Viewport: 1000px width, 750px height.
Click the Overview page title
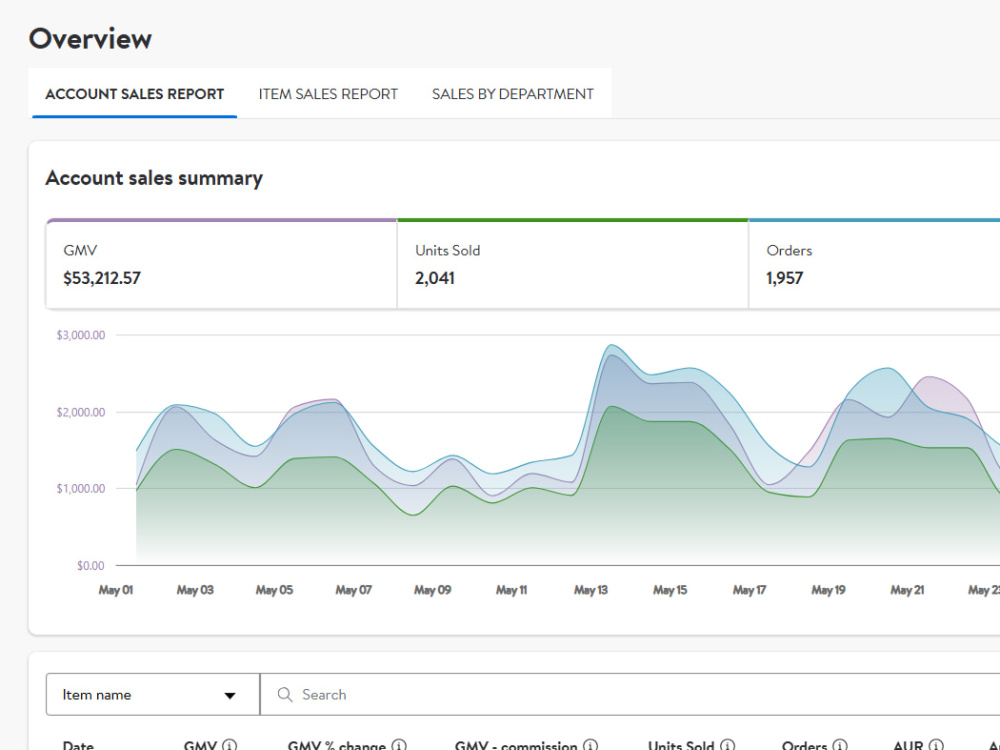(x=90, y=39)
